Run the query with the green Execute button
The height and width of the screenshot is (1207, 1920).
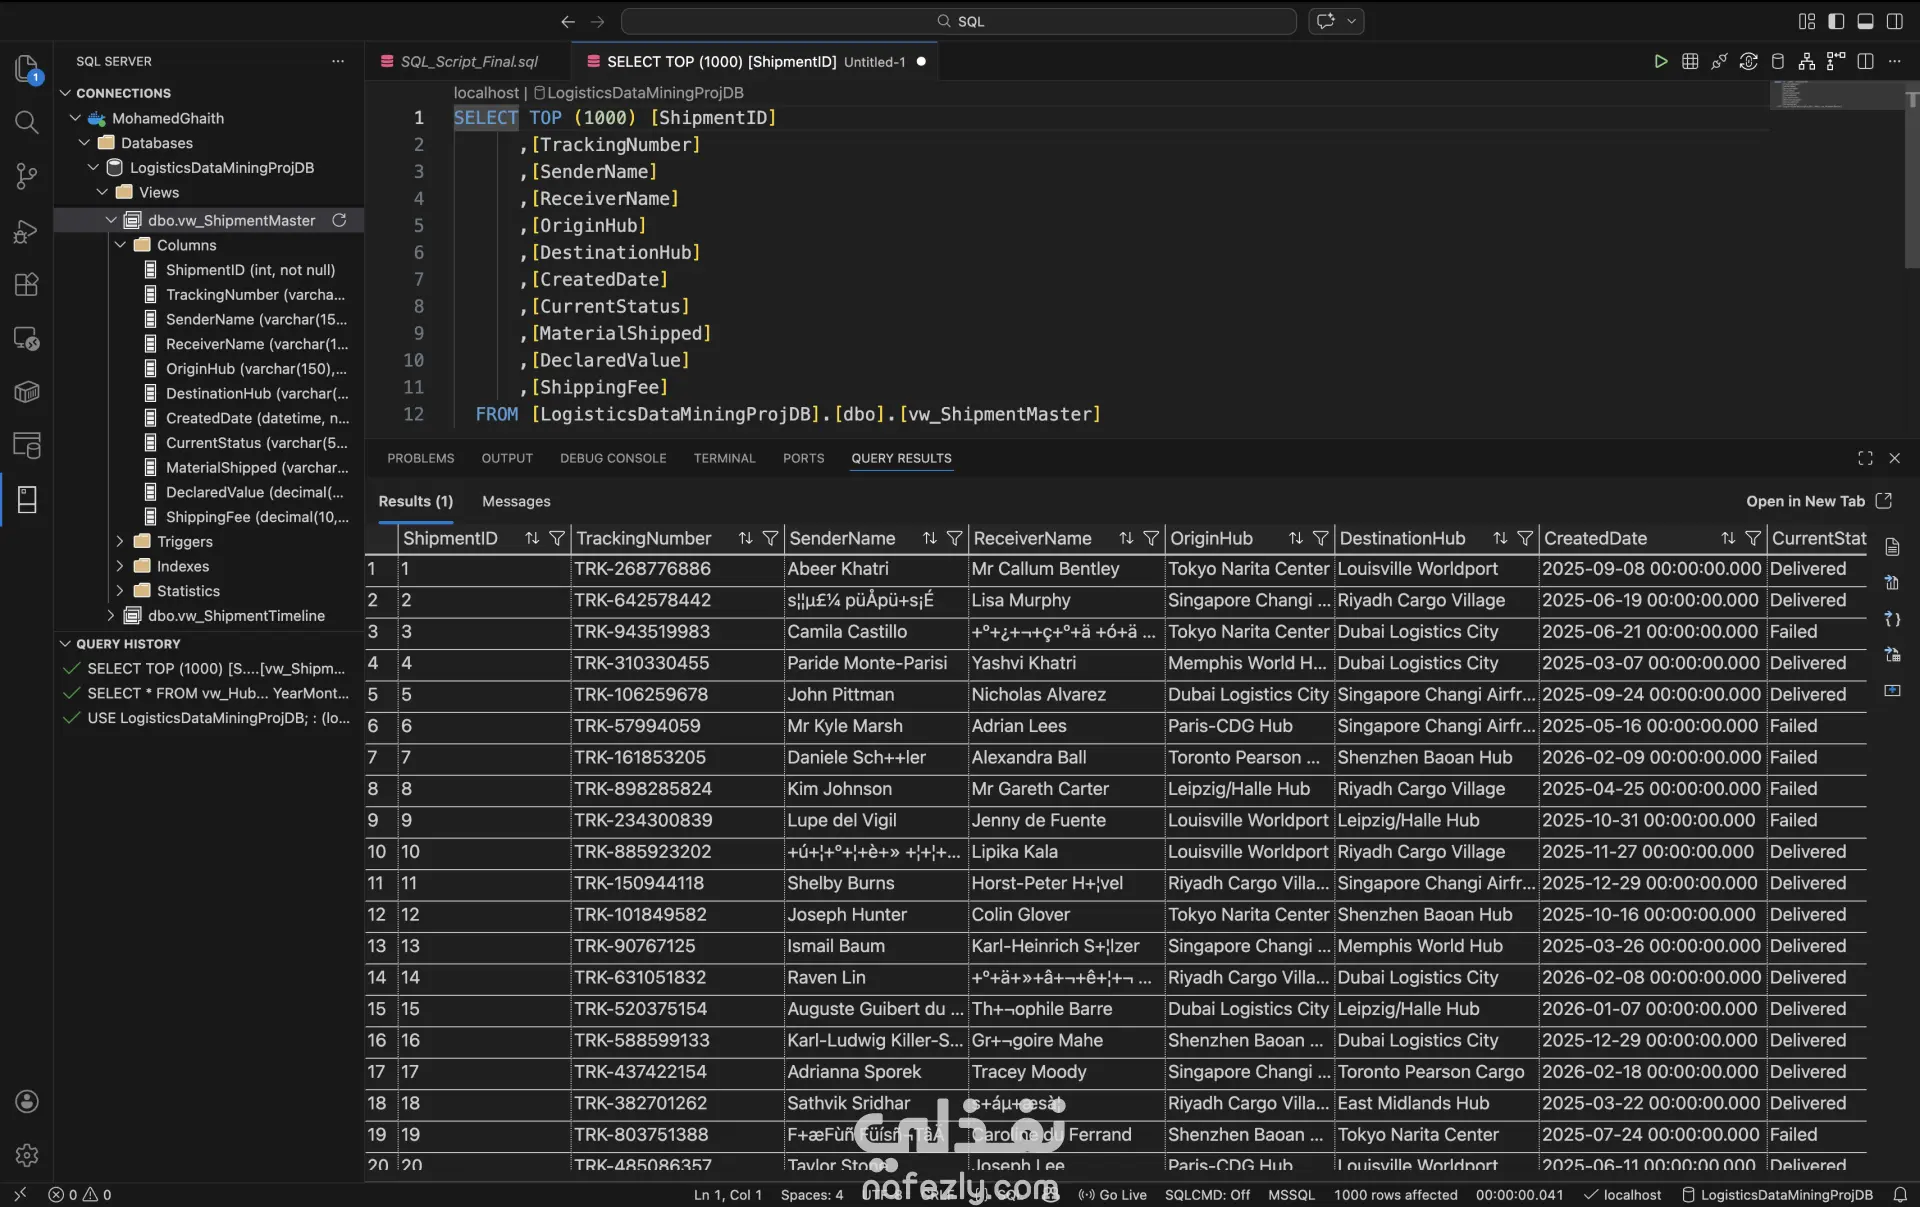pos(1661,62)
